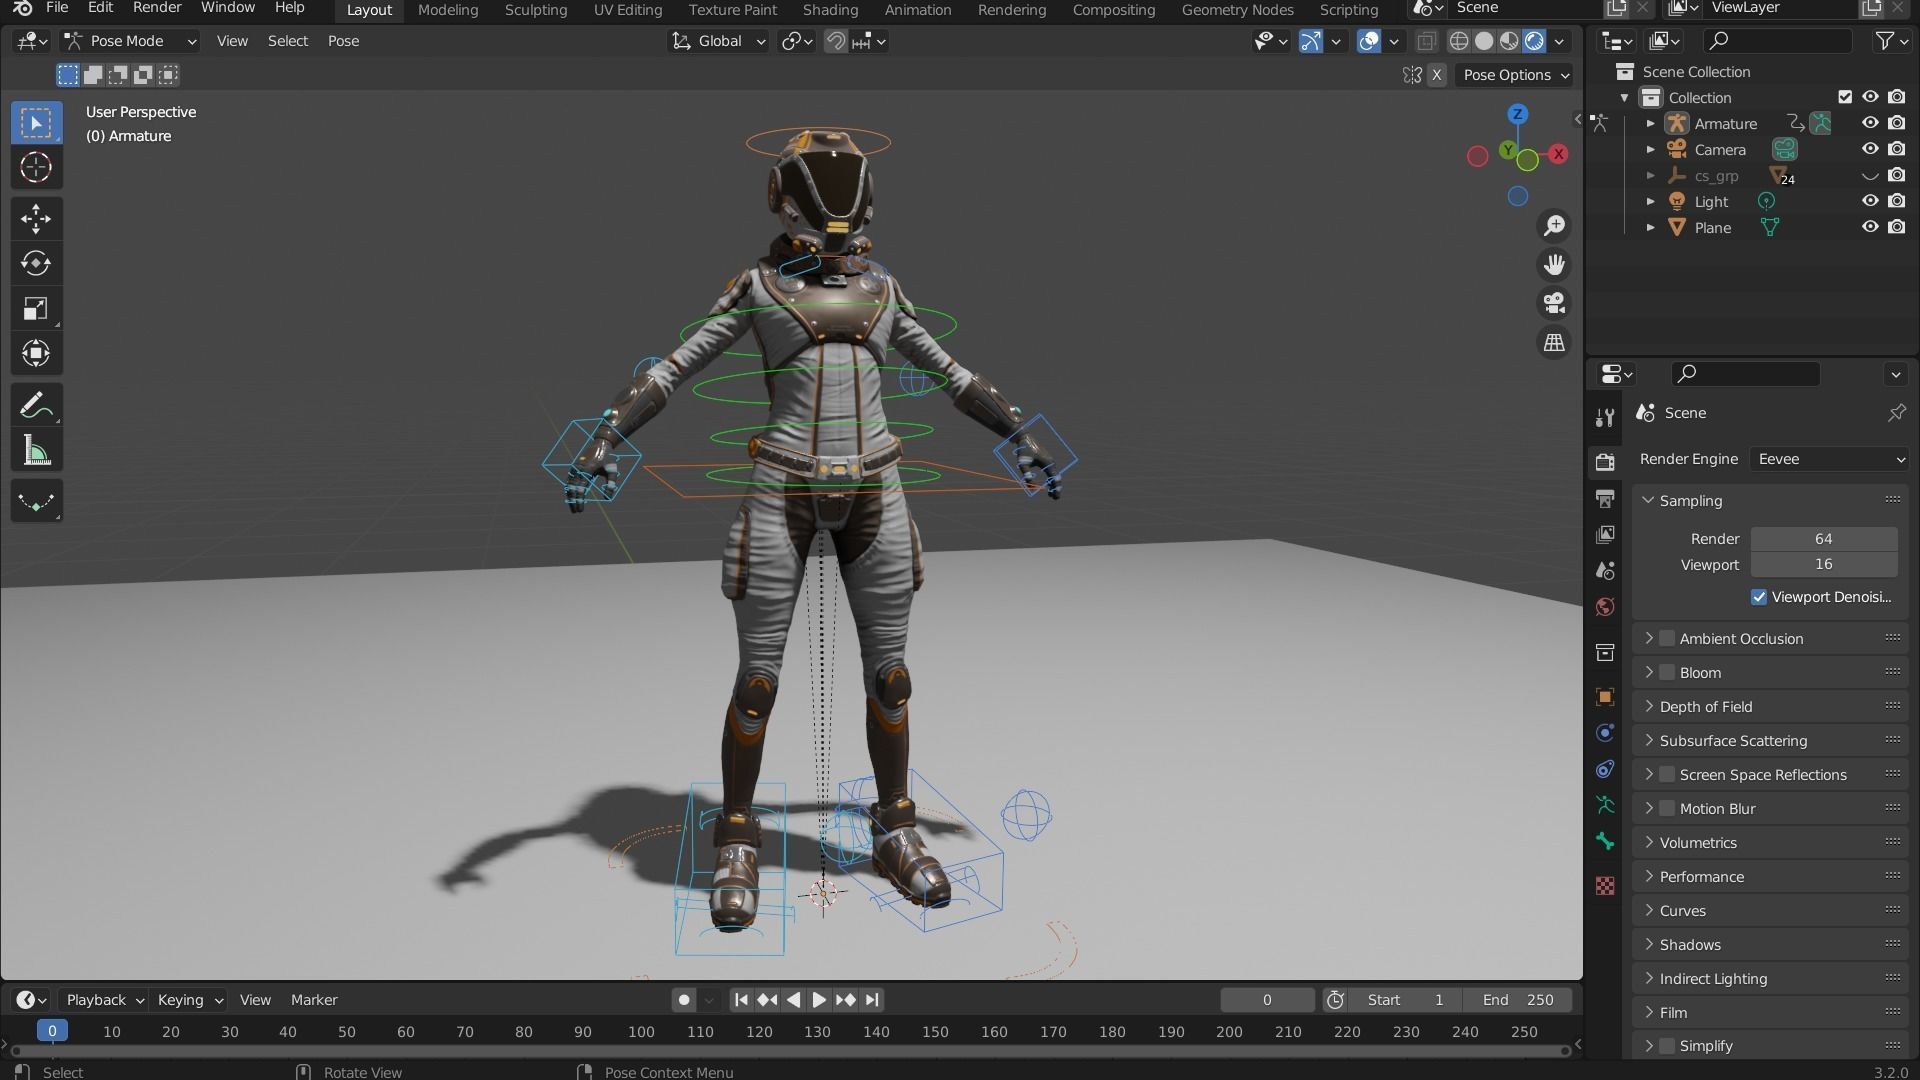The height and width of the screenshot is (1080, 1920).
Task: Switch to the Shading workspace tab
Action: pyautogui.click(x=830, y=10)
